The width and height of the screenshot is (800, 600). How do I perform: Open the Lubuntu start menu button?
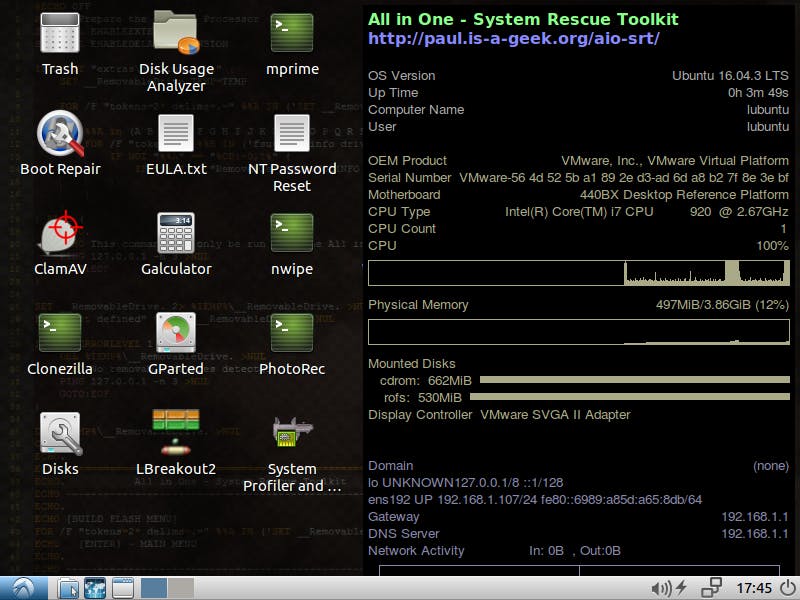point(23,588)
